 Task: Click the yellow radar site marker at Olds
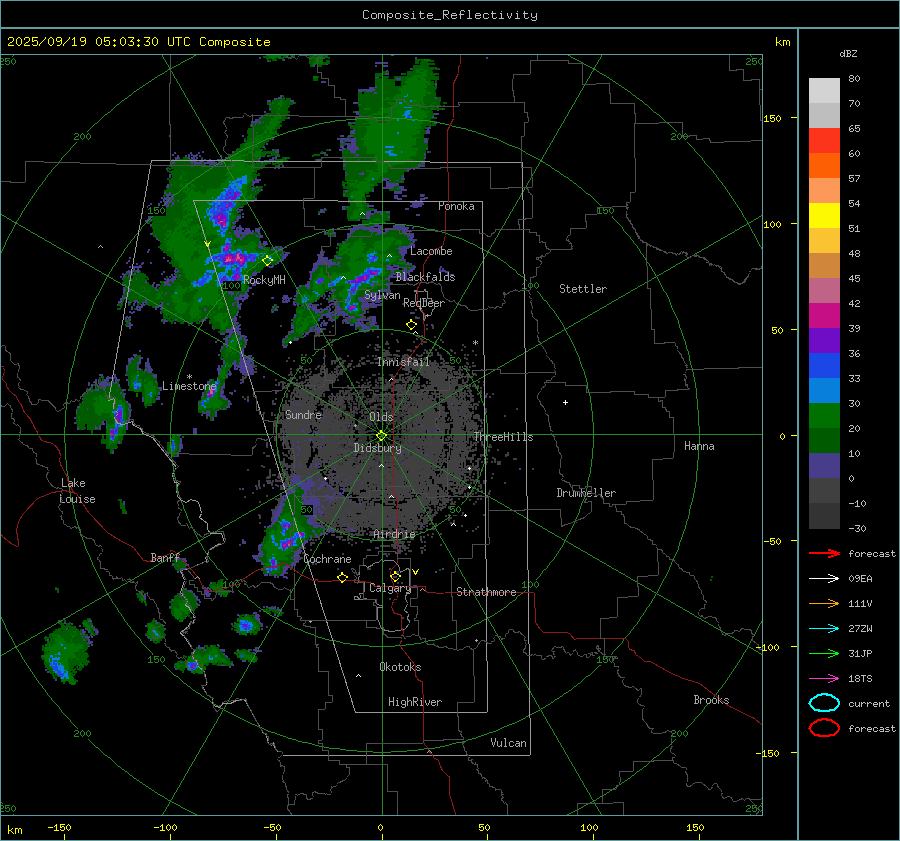click(x=381, y=435)
